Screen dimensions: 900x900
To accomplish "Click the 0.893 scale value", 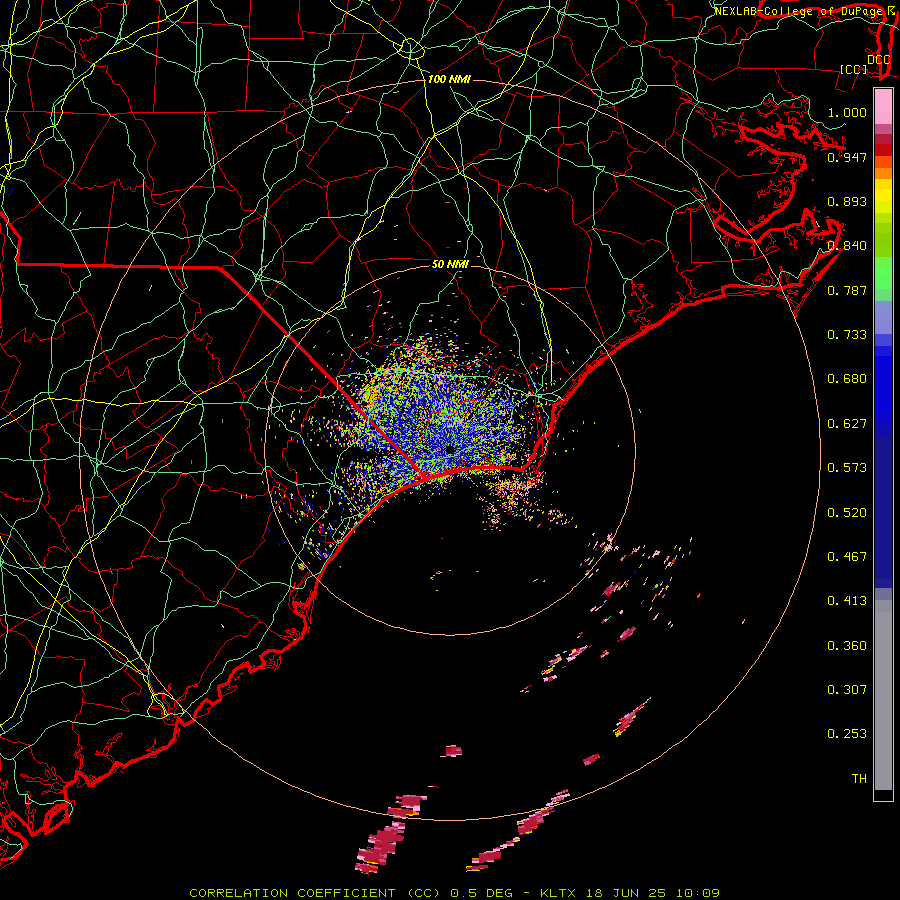I will coord(847,201).
